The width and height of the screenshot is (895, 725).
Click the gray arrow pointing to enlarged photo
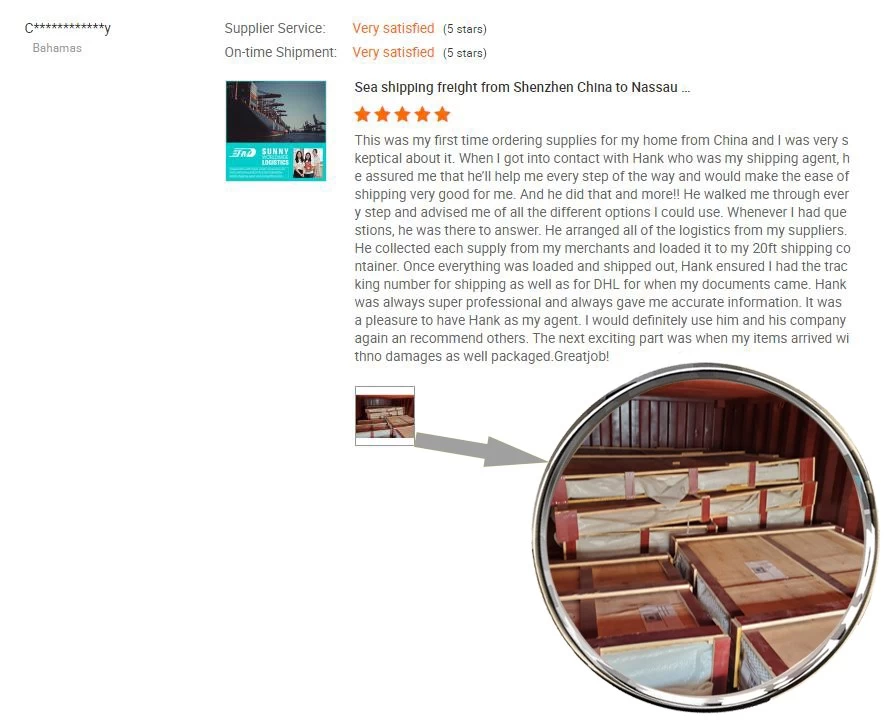tap(481, 450)
